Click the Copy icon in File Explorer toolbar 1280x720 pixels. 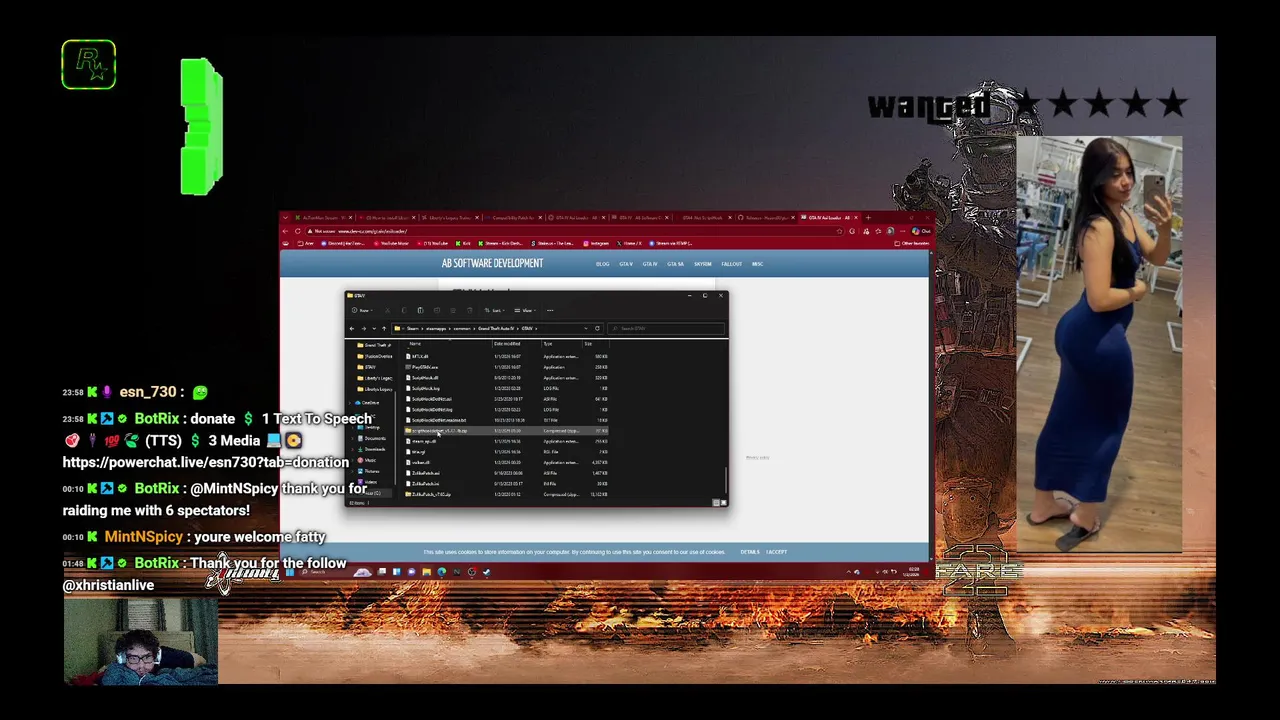404,310
